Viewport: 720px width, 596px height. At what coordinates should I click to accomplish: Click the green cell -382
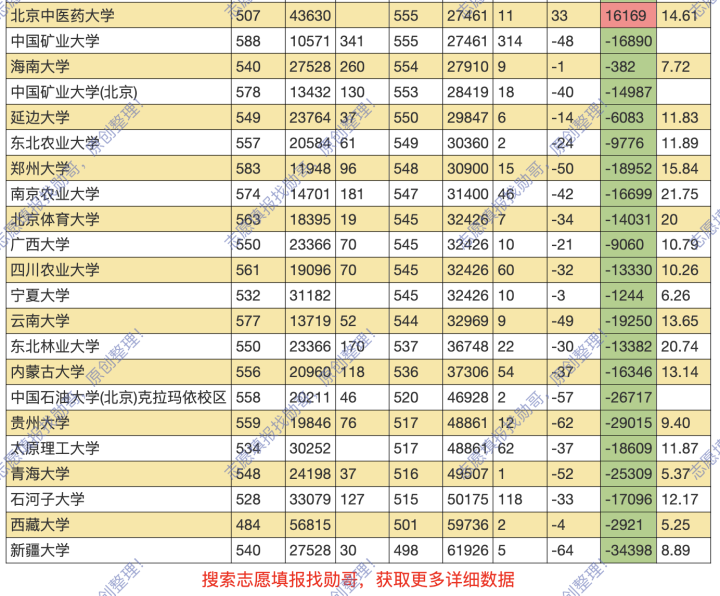(x=628, y=66)
